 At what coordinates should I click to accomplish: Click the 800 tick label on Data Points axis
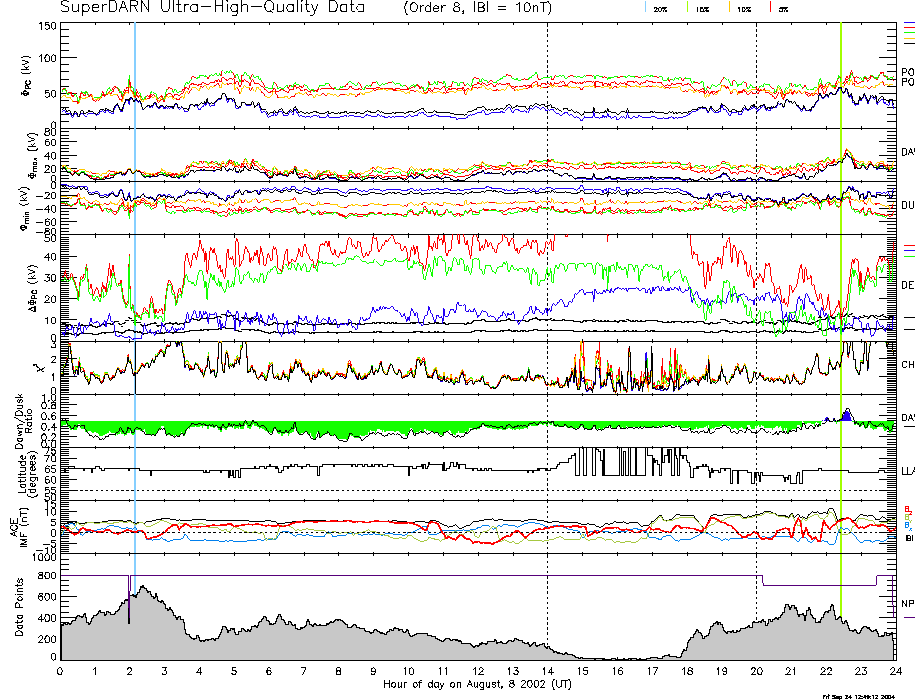pos(44,576)
